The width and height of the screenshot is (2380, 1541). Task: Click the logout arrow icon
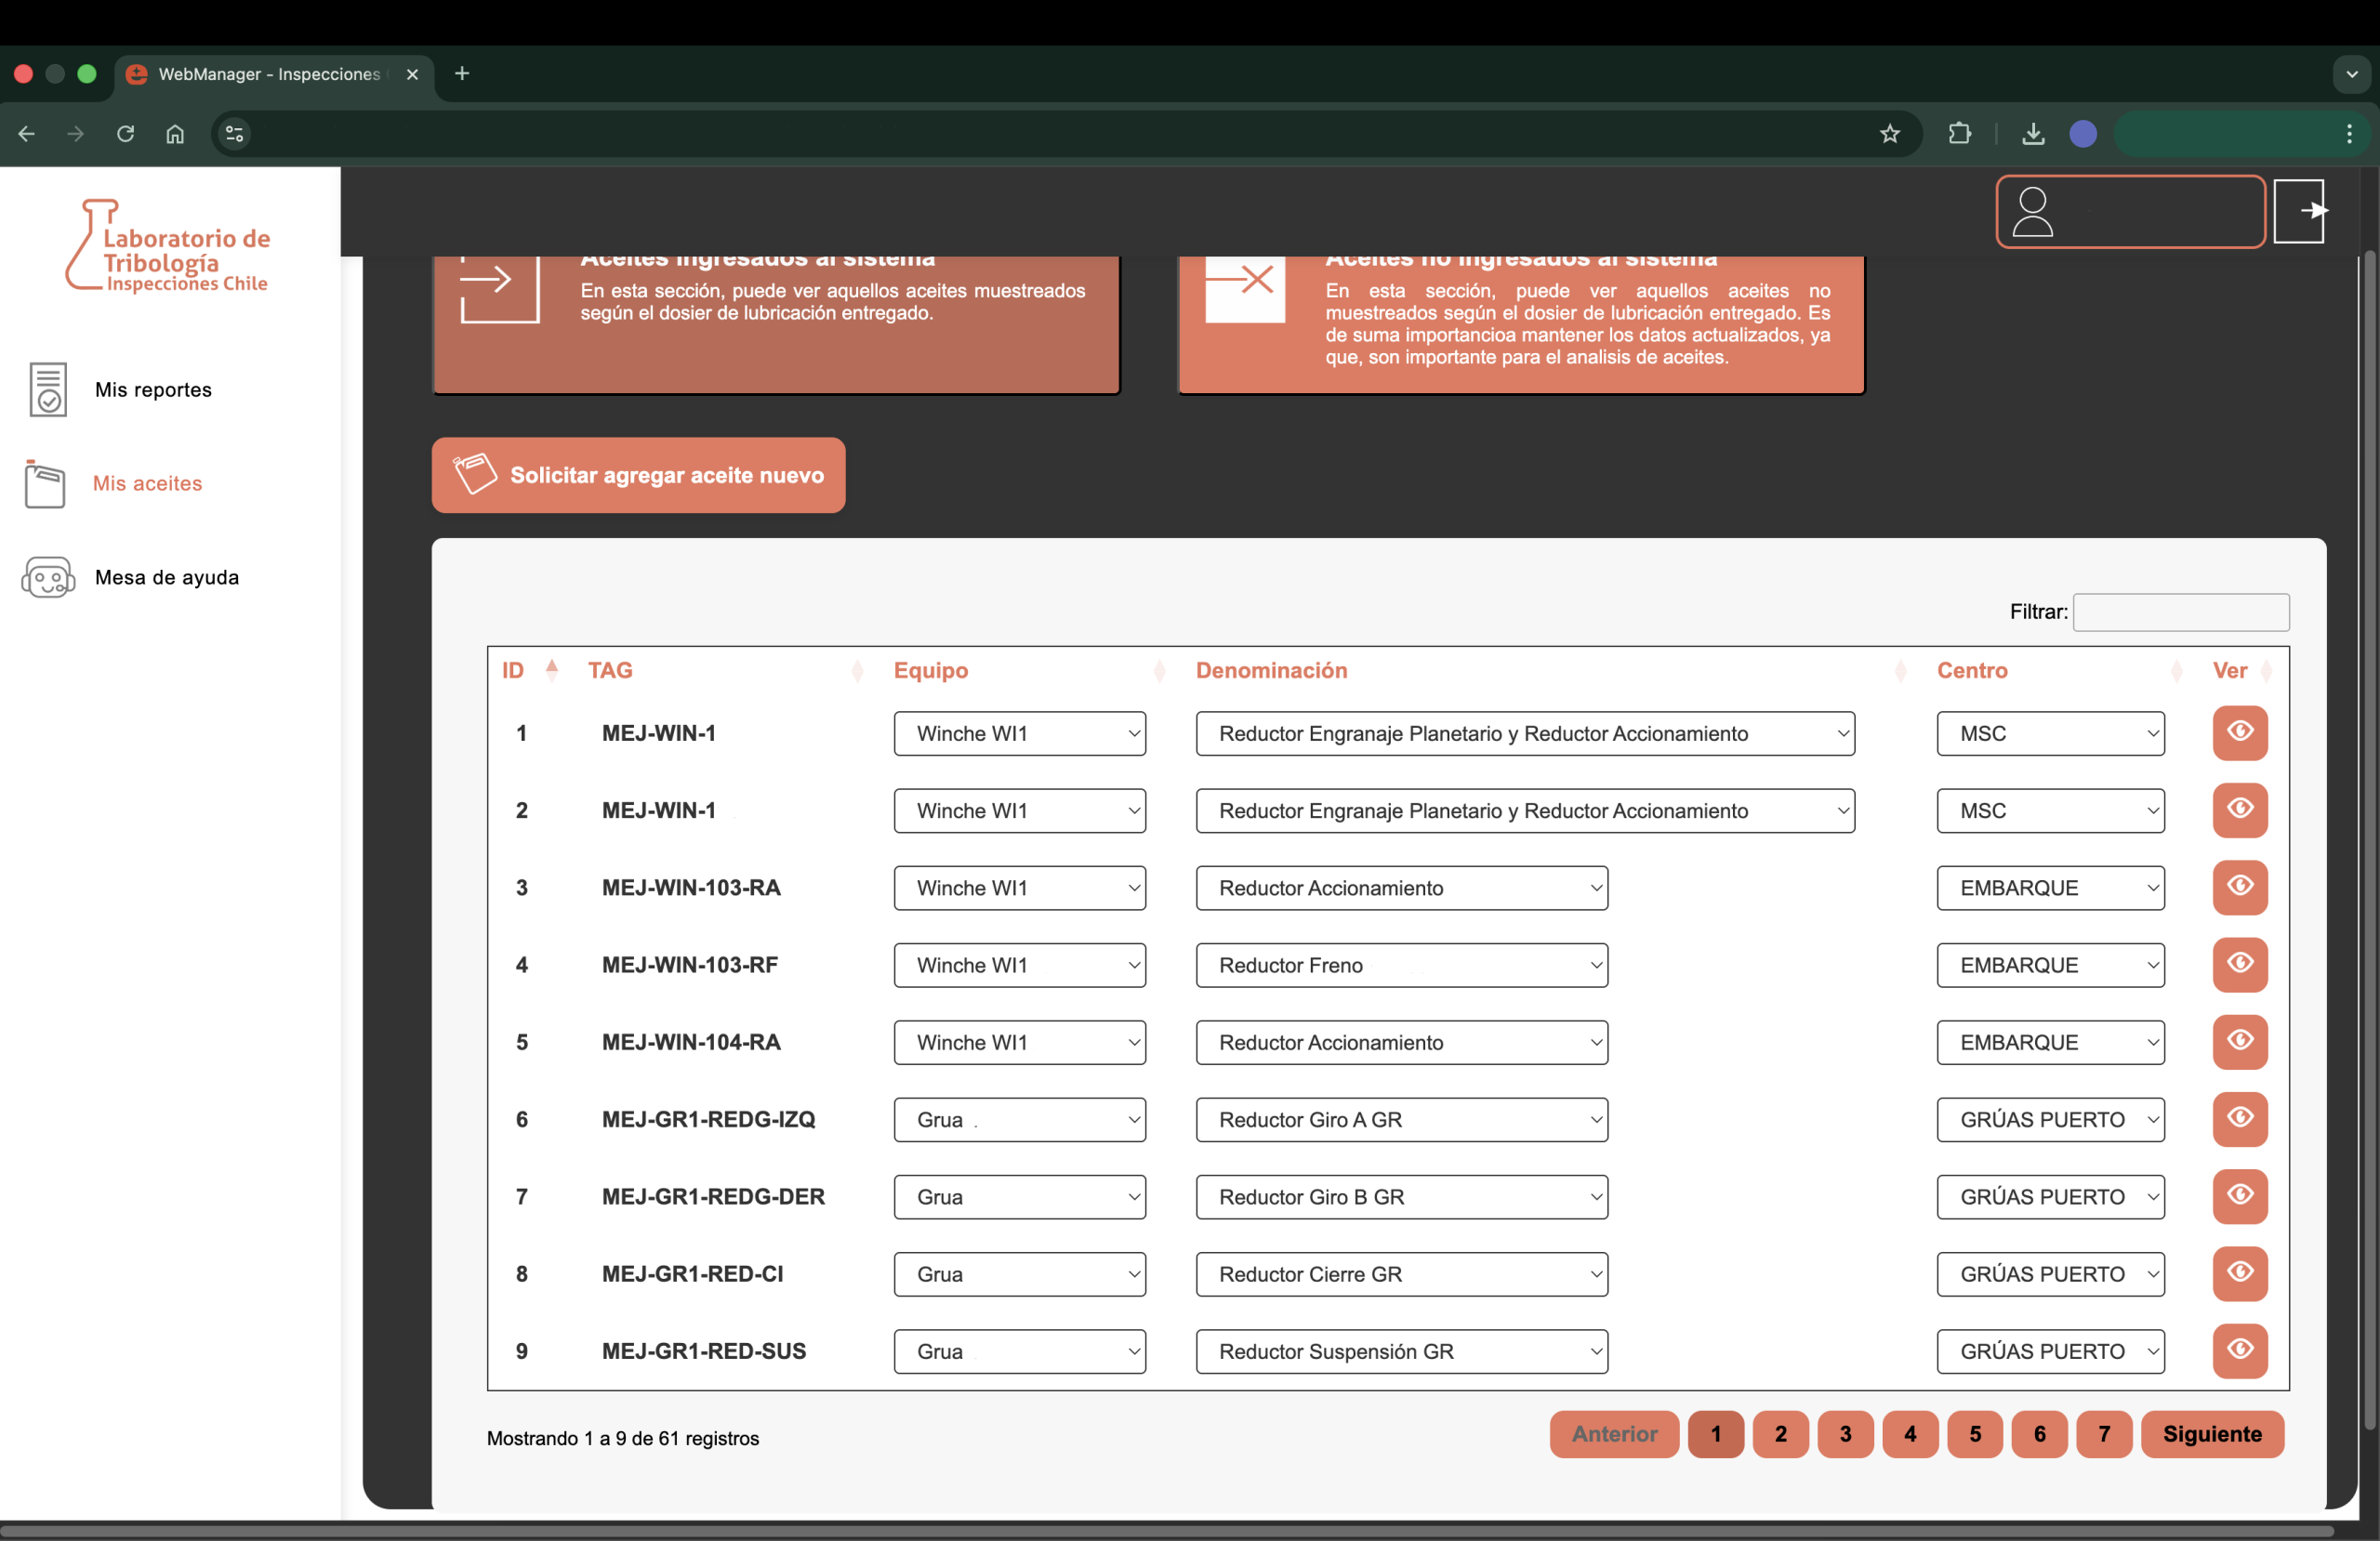2300,211
